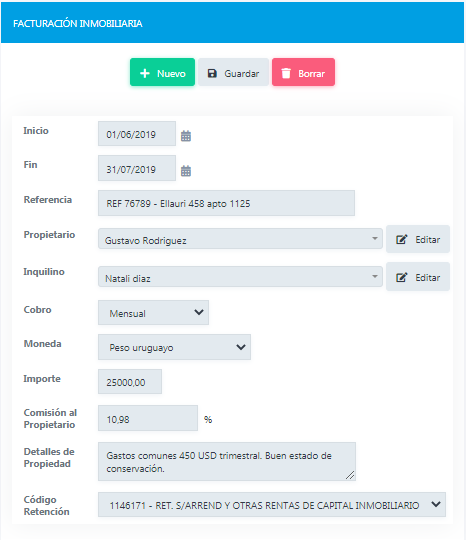Open the Cobro dropdown showing Mensual
This screenshot has width=466, height=540.
tap(153, 313)
